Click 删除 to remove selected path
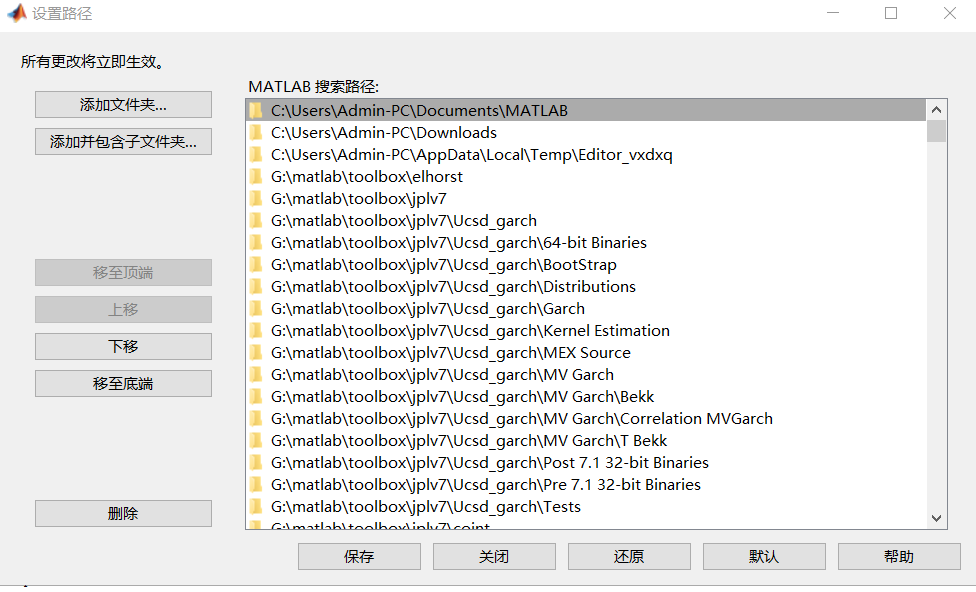Image resolution: width=976 pixels, height=592 pixels. coord(123,514)
